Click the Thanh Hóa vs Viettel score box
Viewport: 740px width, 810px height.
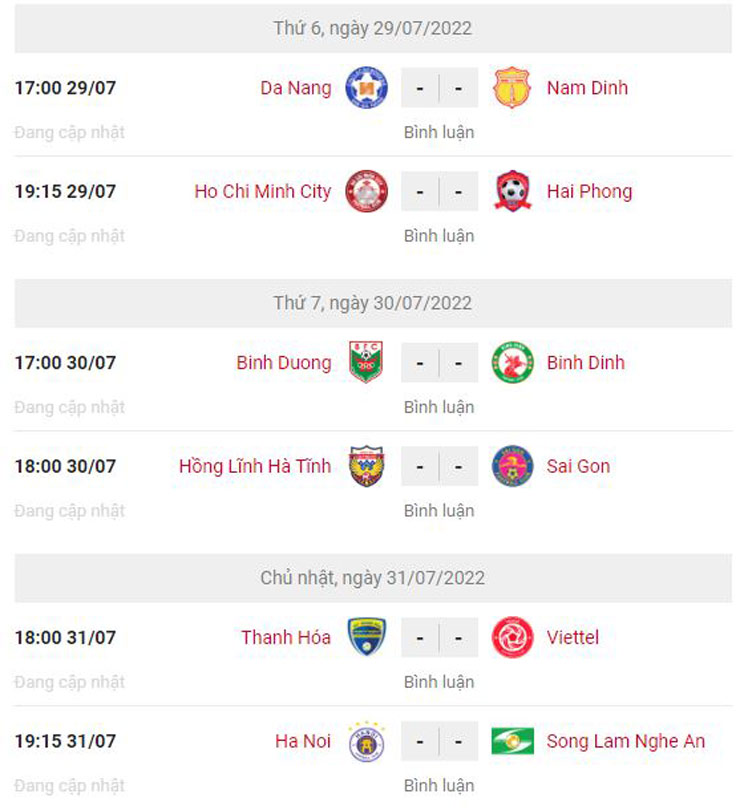click(x=439, y=638)
